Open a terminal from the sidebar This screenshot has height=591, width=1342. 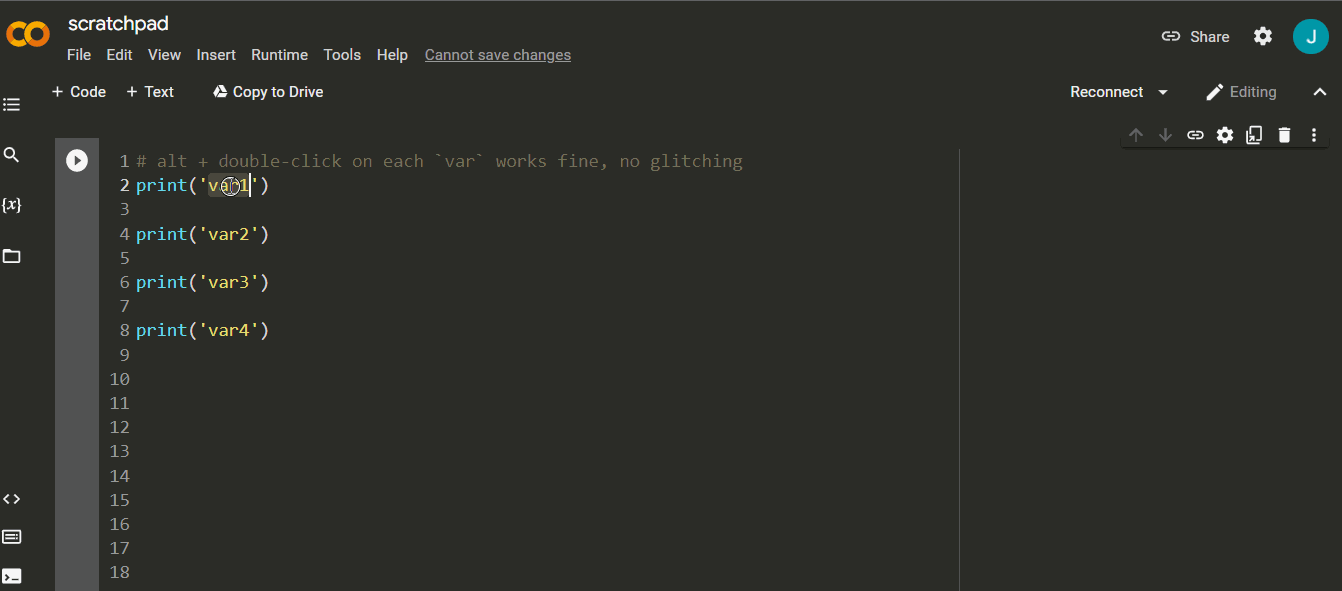[11, 575]
